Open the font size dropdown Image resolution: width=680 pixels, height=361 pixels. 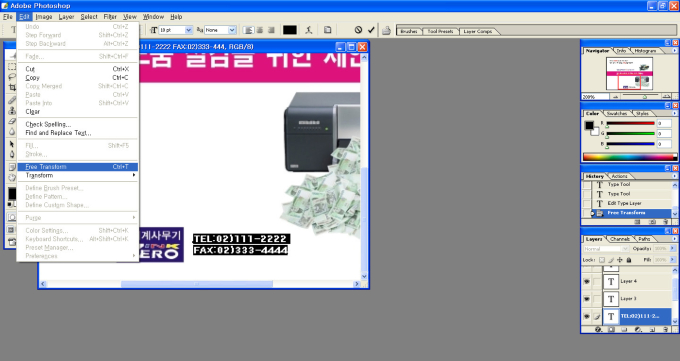188,30
